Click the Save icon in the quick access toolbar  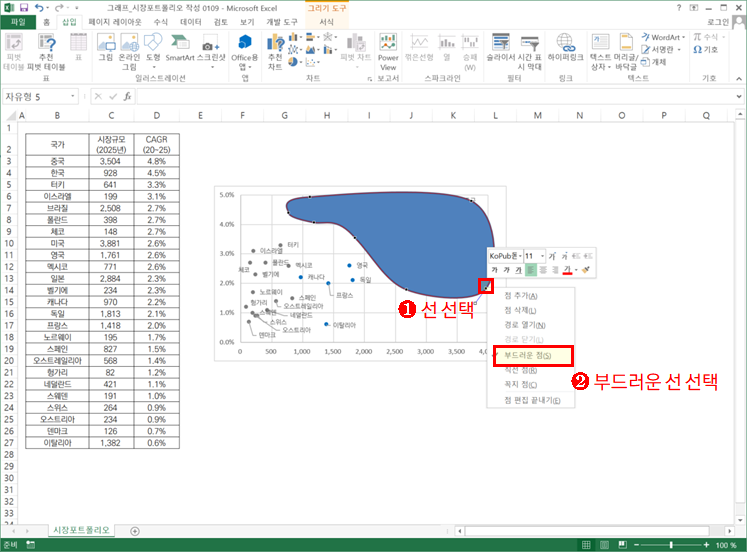[x=24, y=8]
